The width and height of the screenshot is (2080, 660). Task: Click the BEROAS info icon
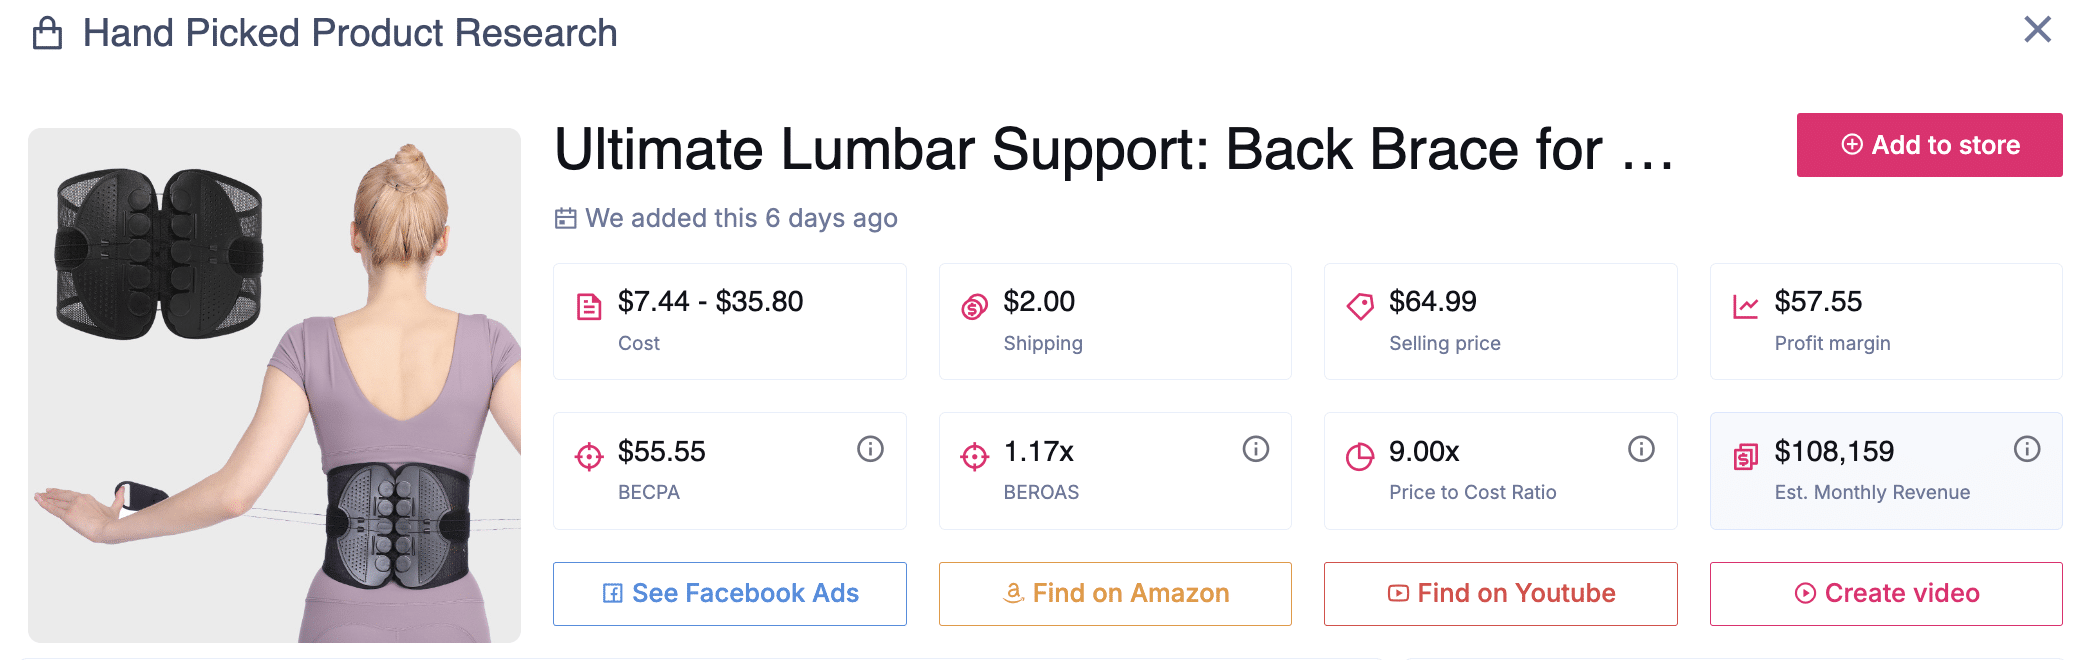click(1255, 450)
